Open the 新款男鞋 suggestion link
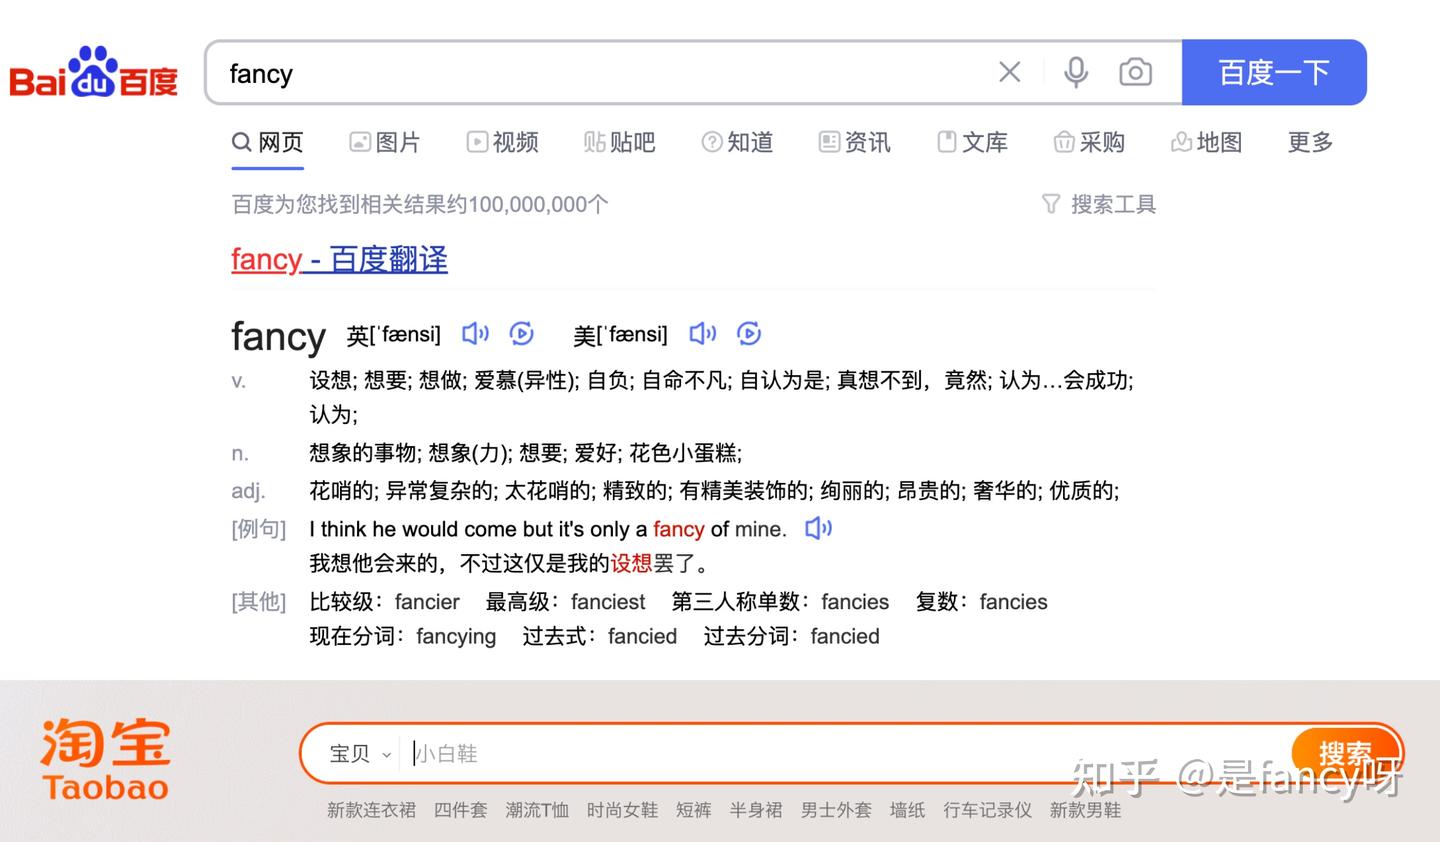The height and width of the screenshot is (842, 1440). click(x=1085, y=810)
